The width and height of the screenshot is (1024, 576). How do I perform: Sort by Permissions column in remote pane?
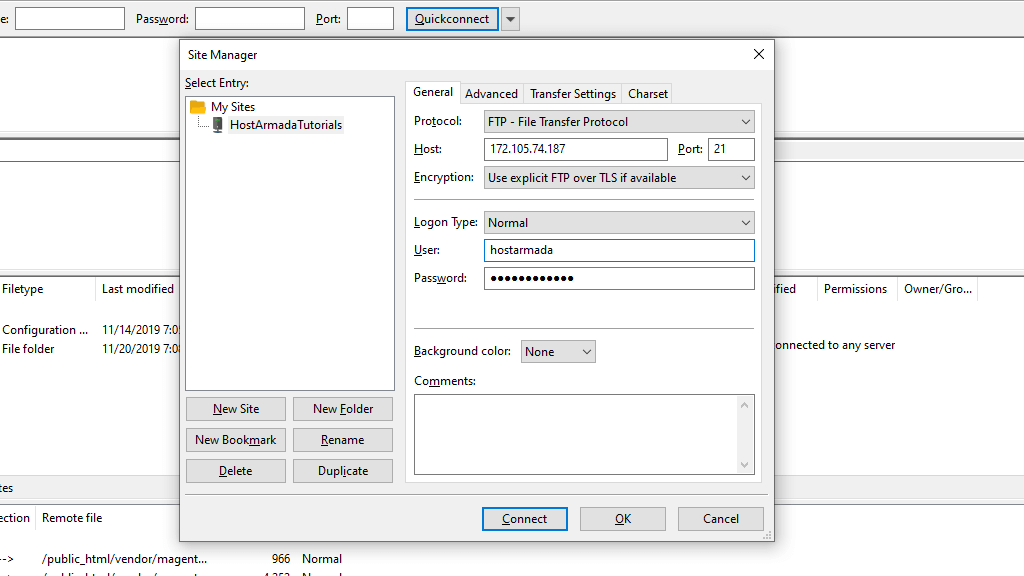(856, 289)
